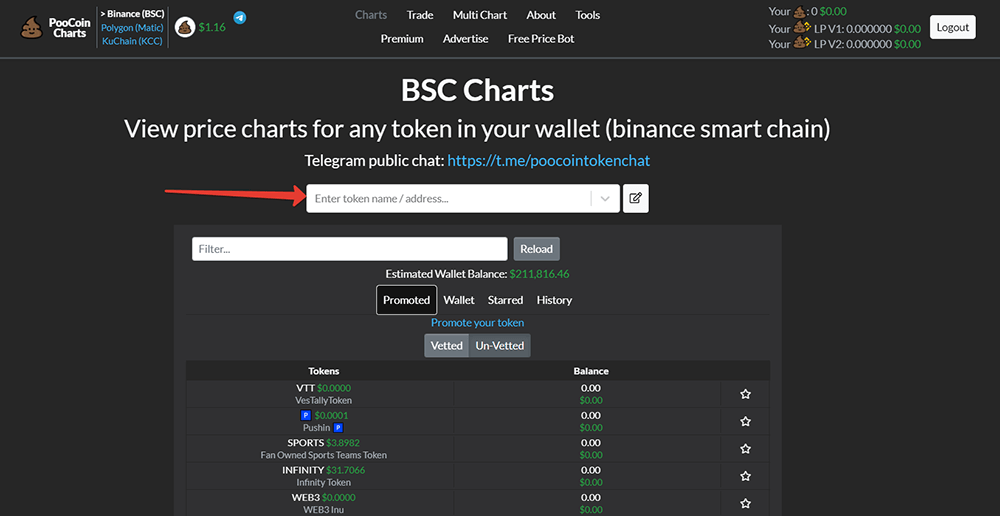Click the PooCoin Charts poop logo
This screenshot has width=1000, height=516.
(32, 27)
